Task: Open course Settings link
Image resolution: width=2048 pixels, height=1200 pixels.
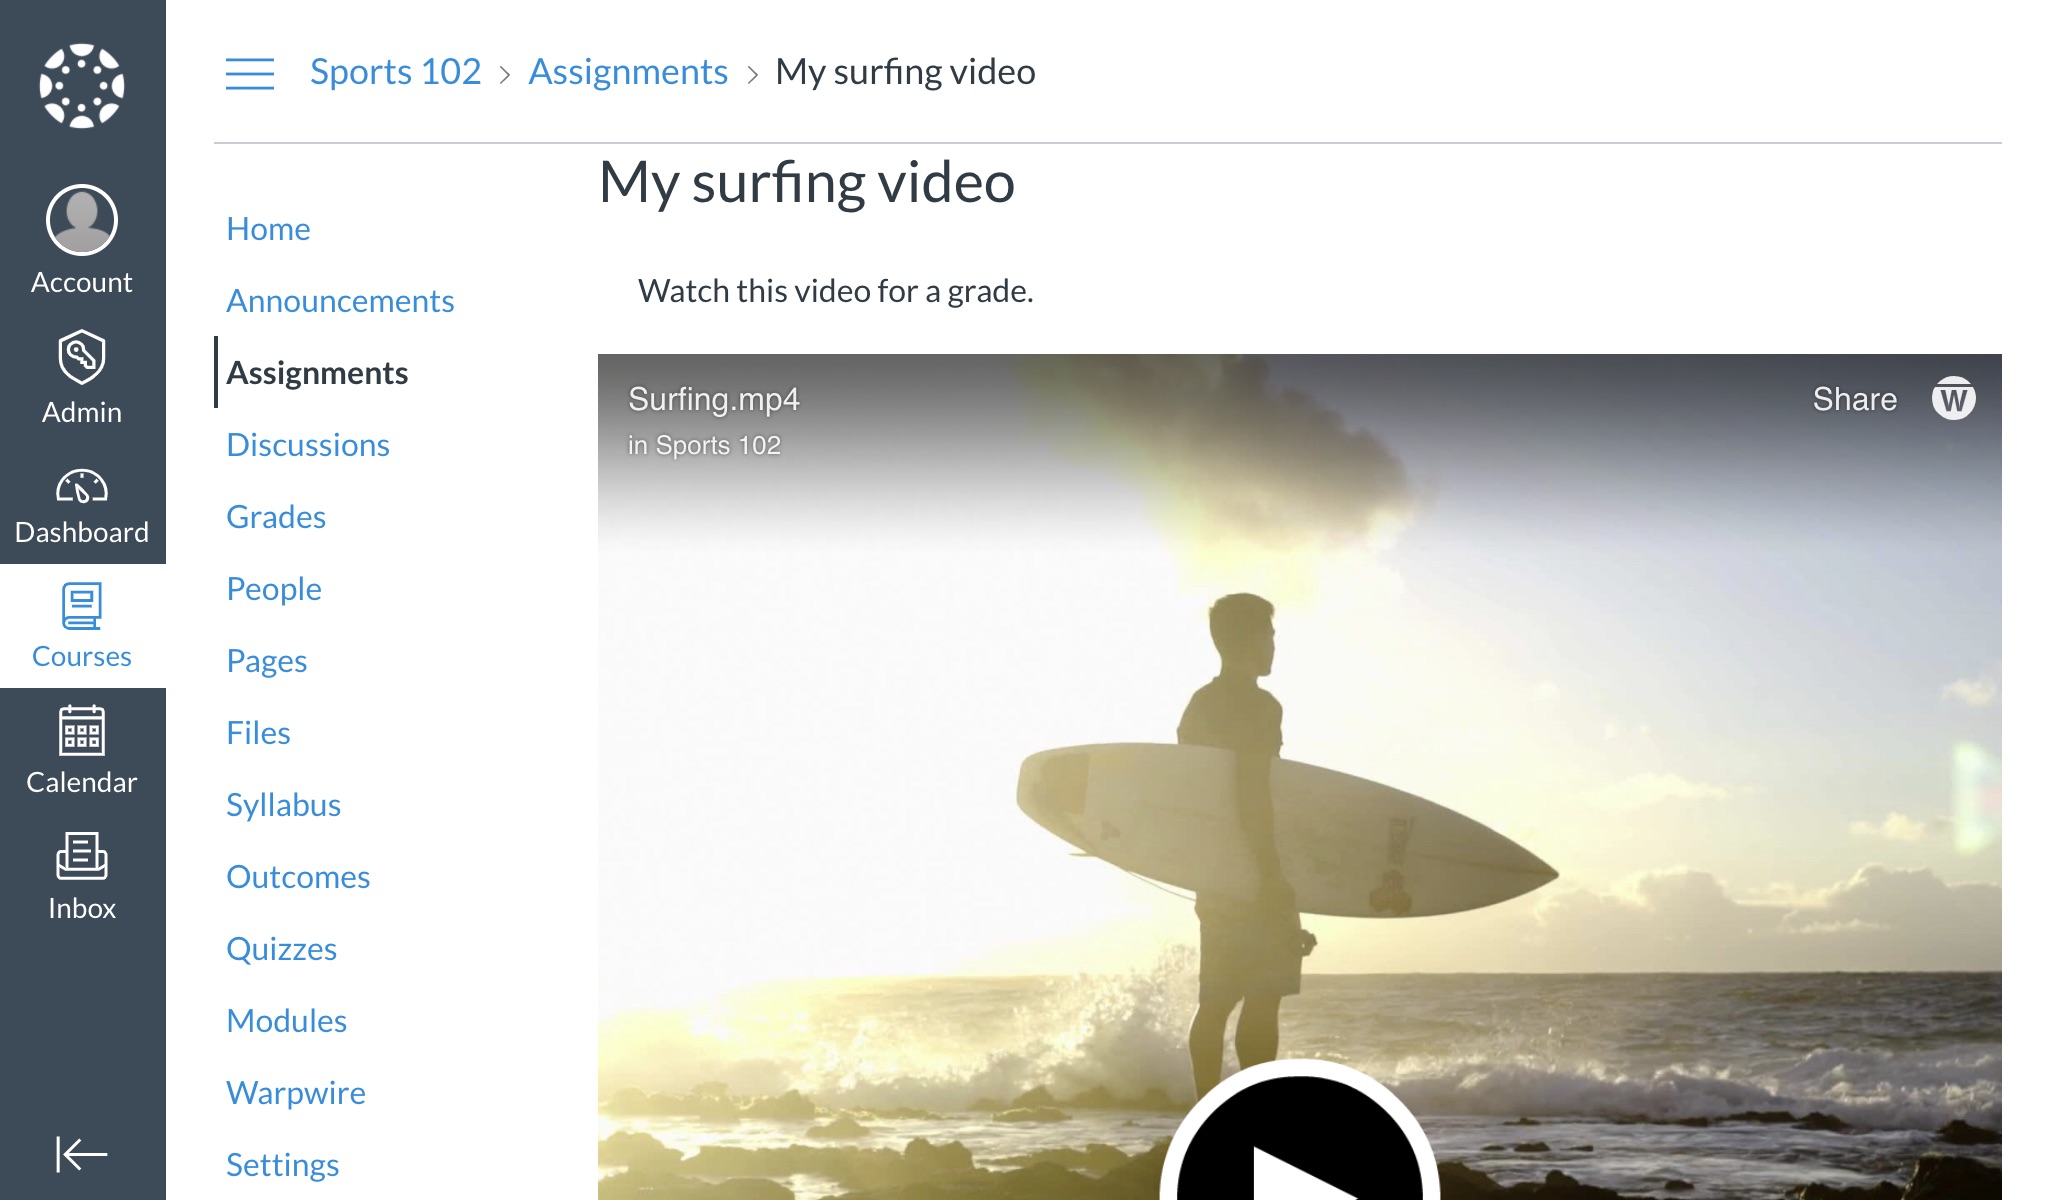Action: point(282,1165)
